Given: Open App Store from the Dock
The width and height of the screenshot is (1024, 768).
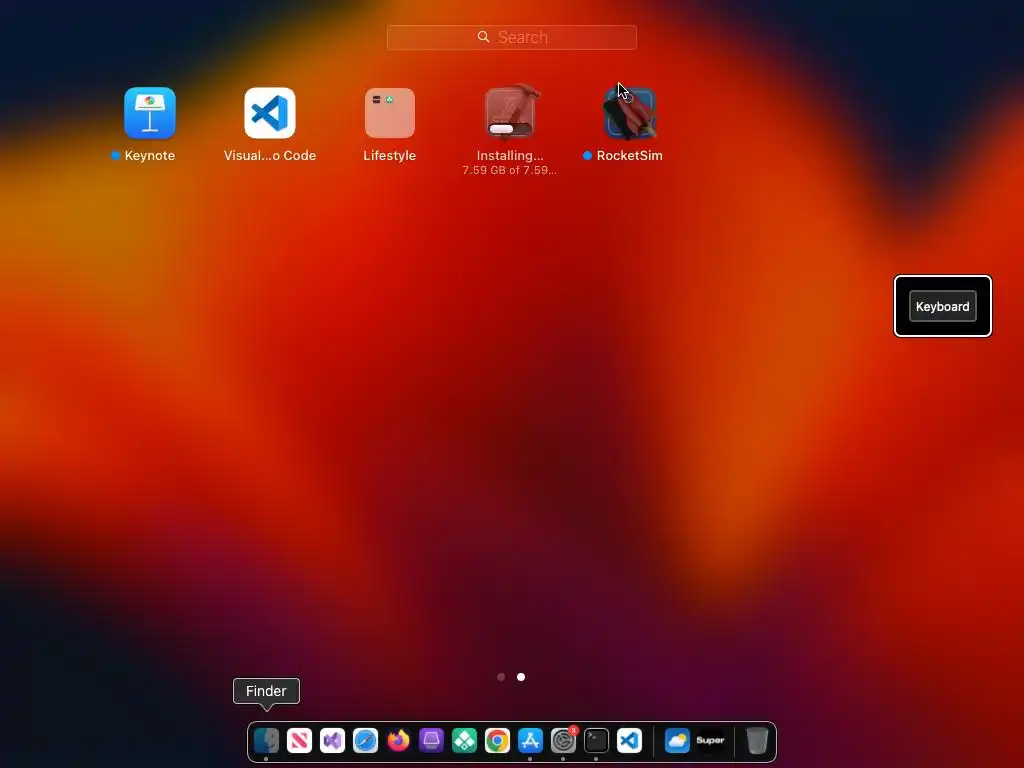Looking at the screenshot, I should (530, 741).
